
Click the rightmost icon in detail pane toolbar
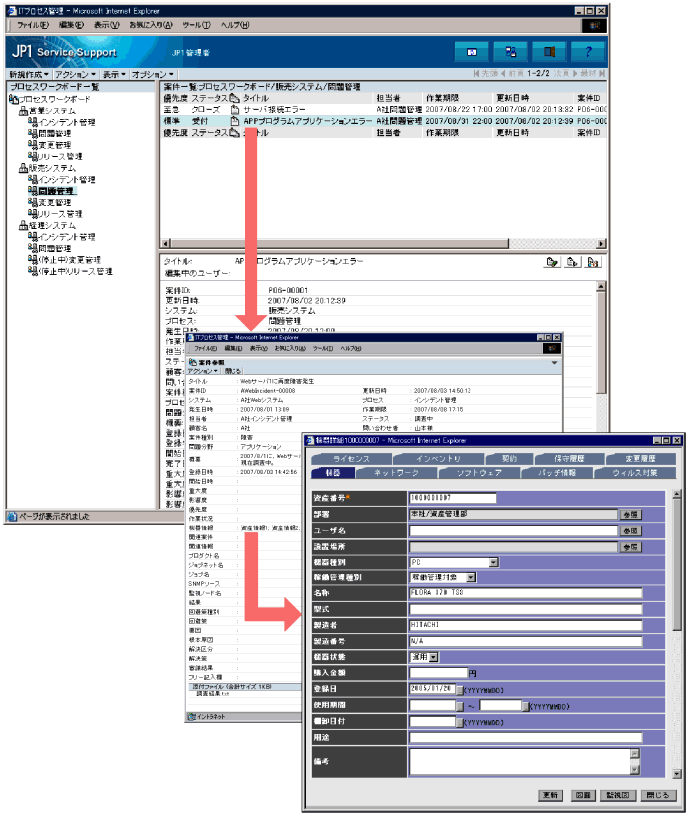[592, 262]
